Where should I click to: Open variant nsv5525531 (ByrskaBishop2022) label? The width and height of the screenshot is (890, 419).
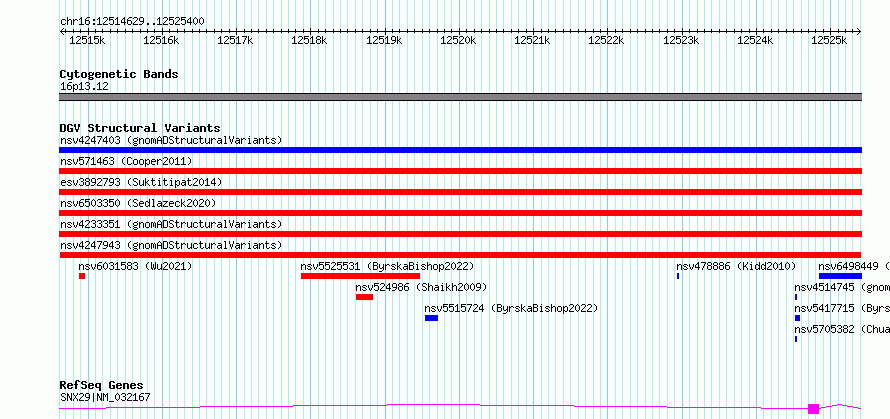(387, 266)
